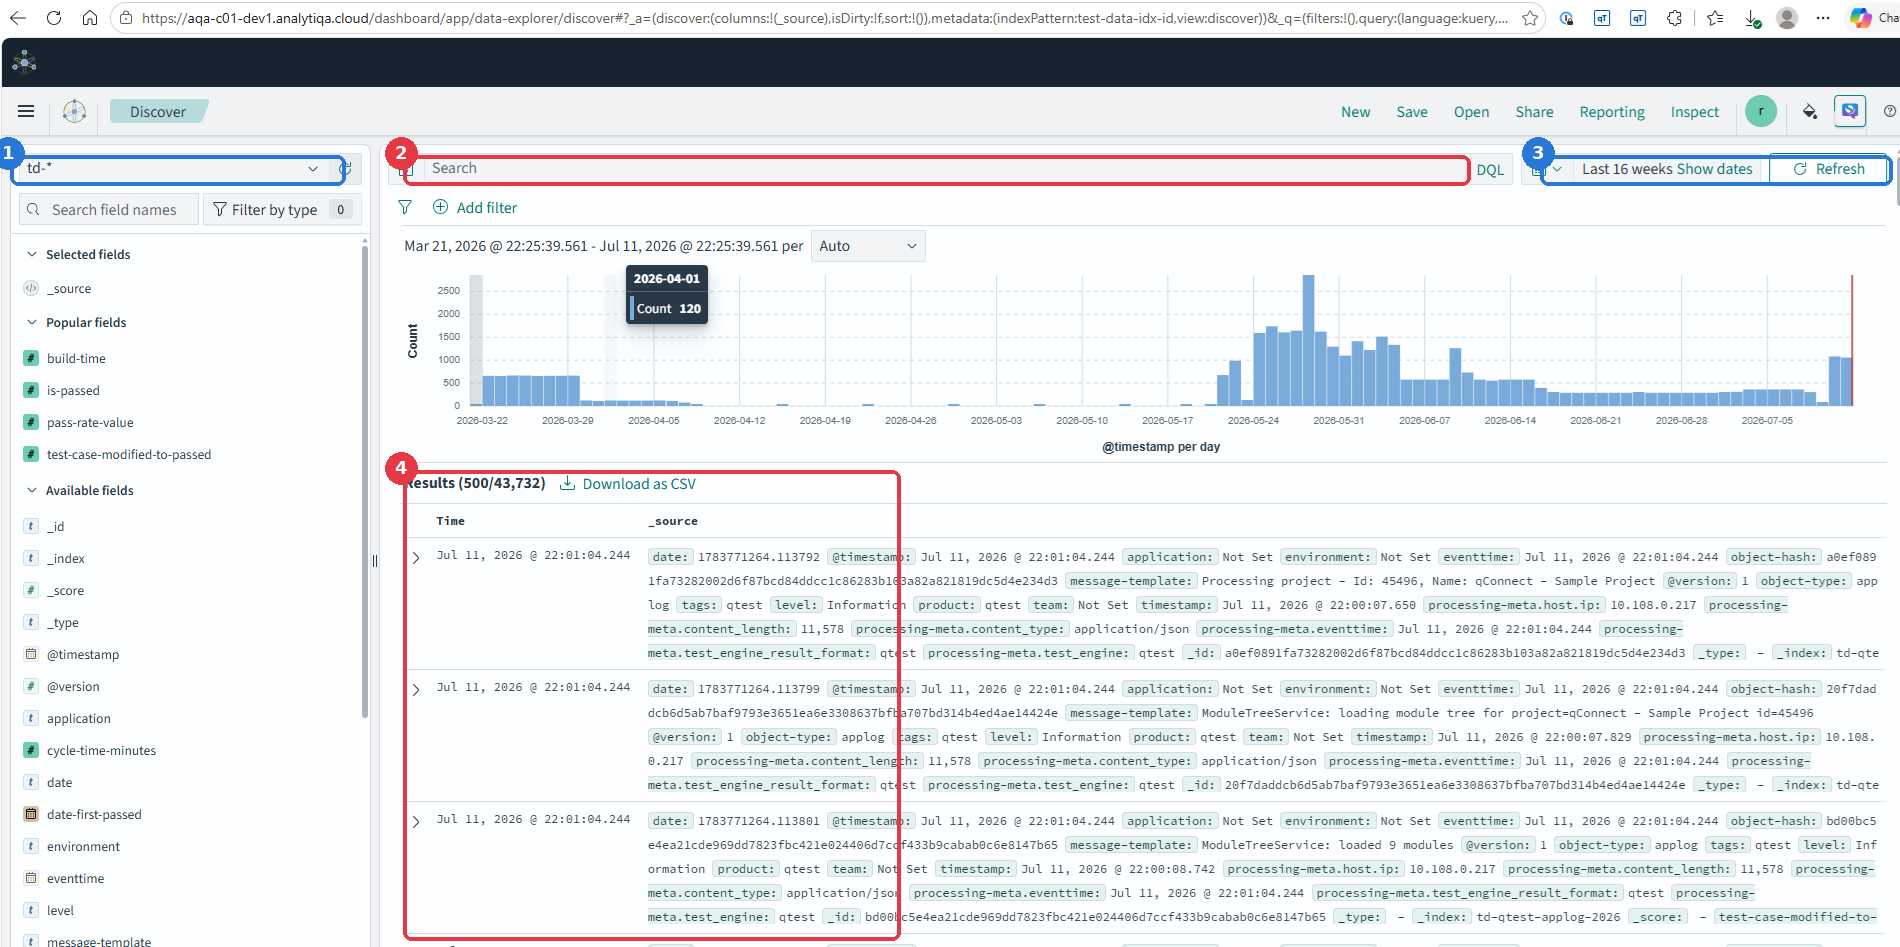Open the help question mark icon
This screenshot has height=947, width=1900.
coord(1889,111)
